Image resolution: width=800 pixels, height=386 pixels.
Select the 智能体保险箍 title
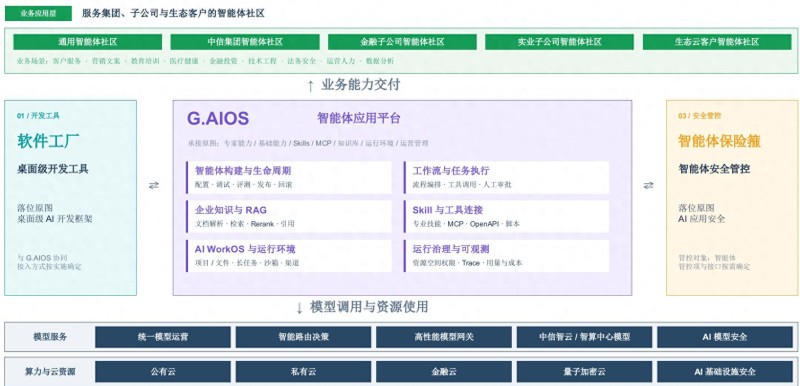719,141
